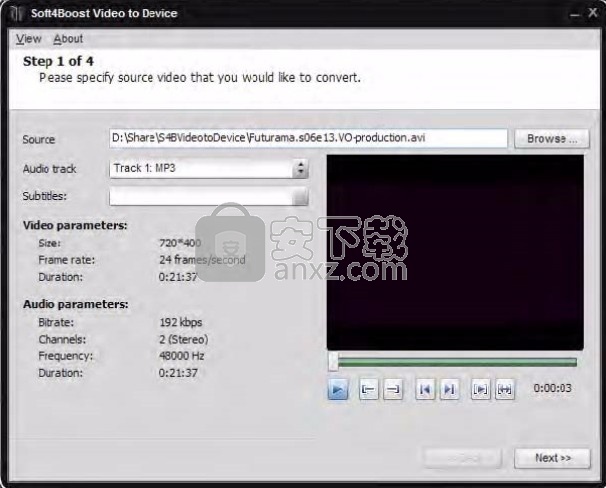Click the Audio parameters heading
The width and height of the screenshot is (606, 488).
pos(75,304)
